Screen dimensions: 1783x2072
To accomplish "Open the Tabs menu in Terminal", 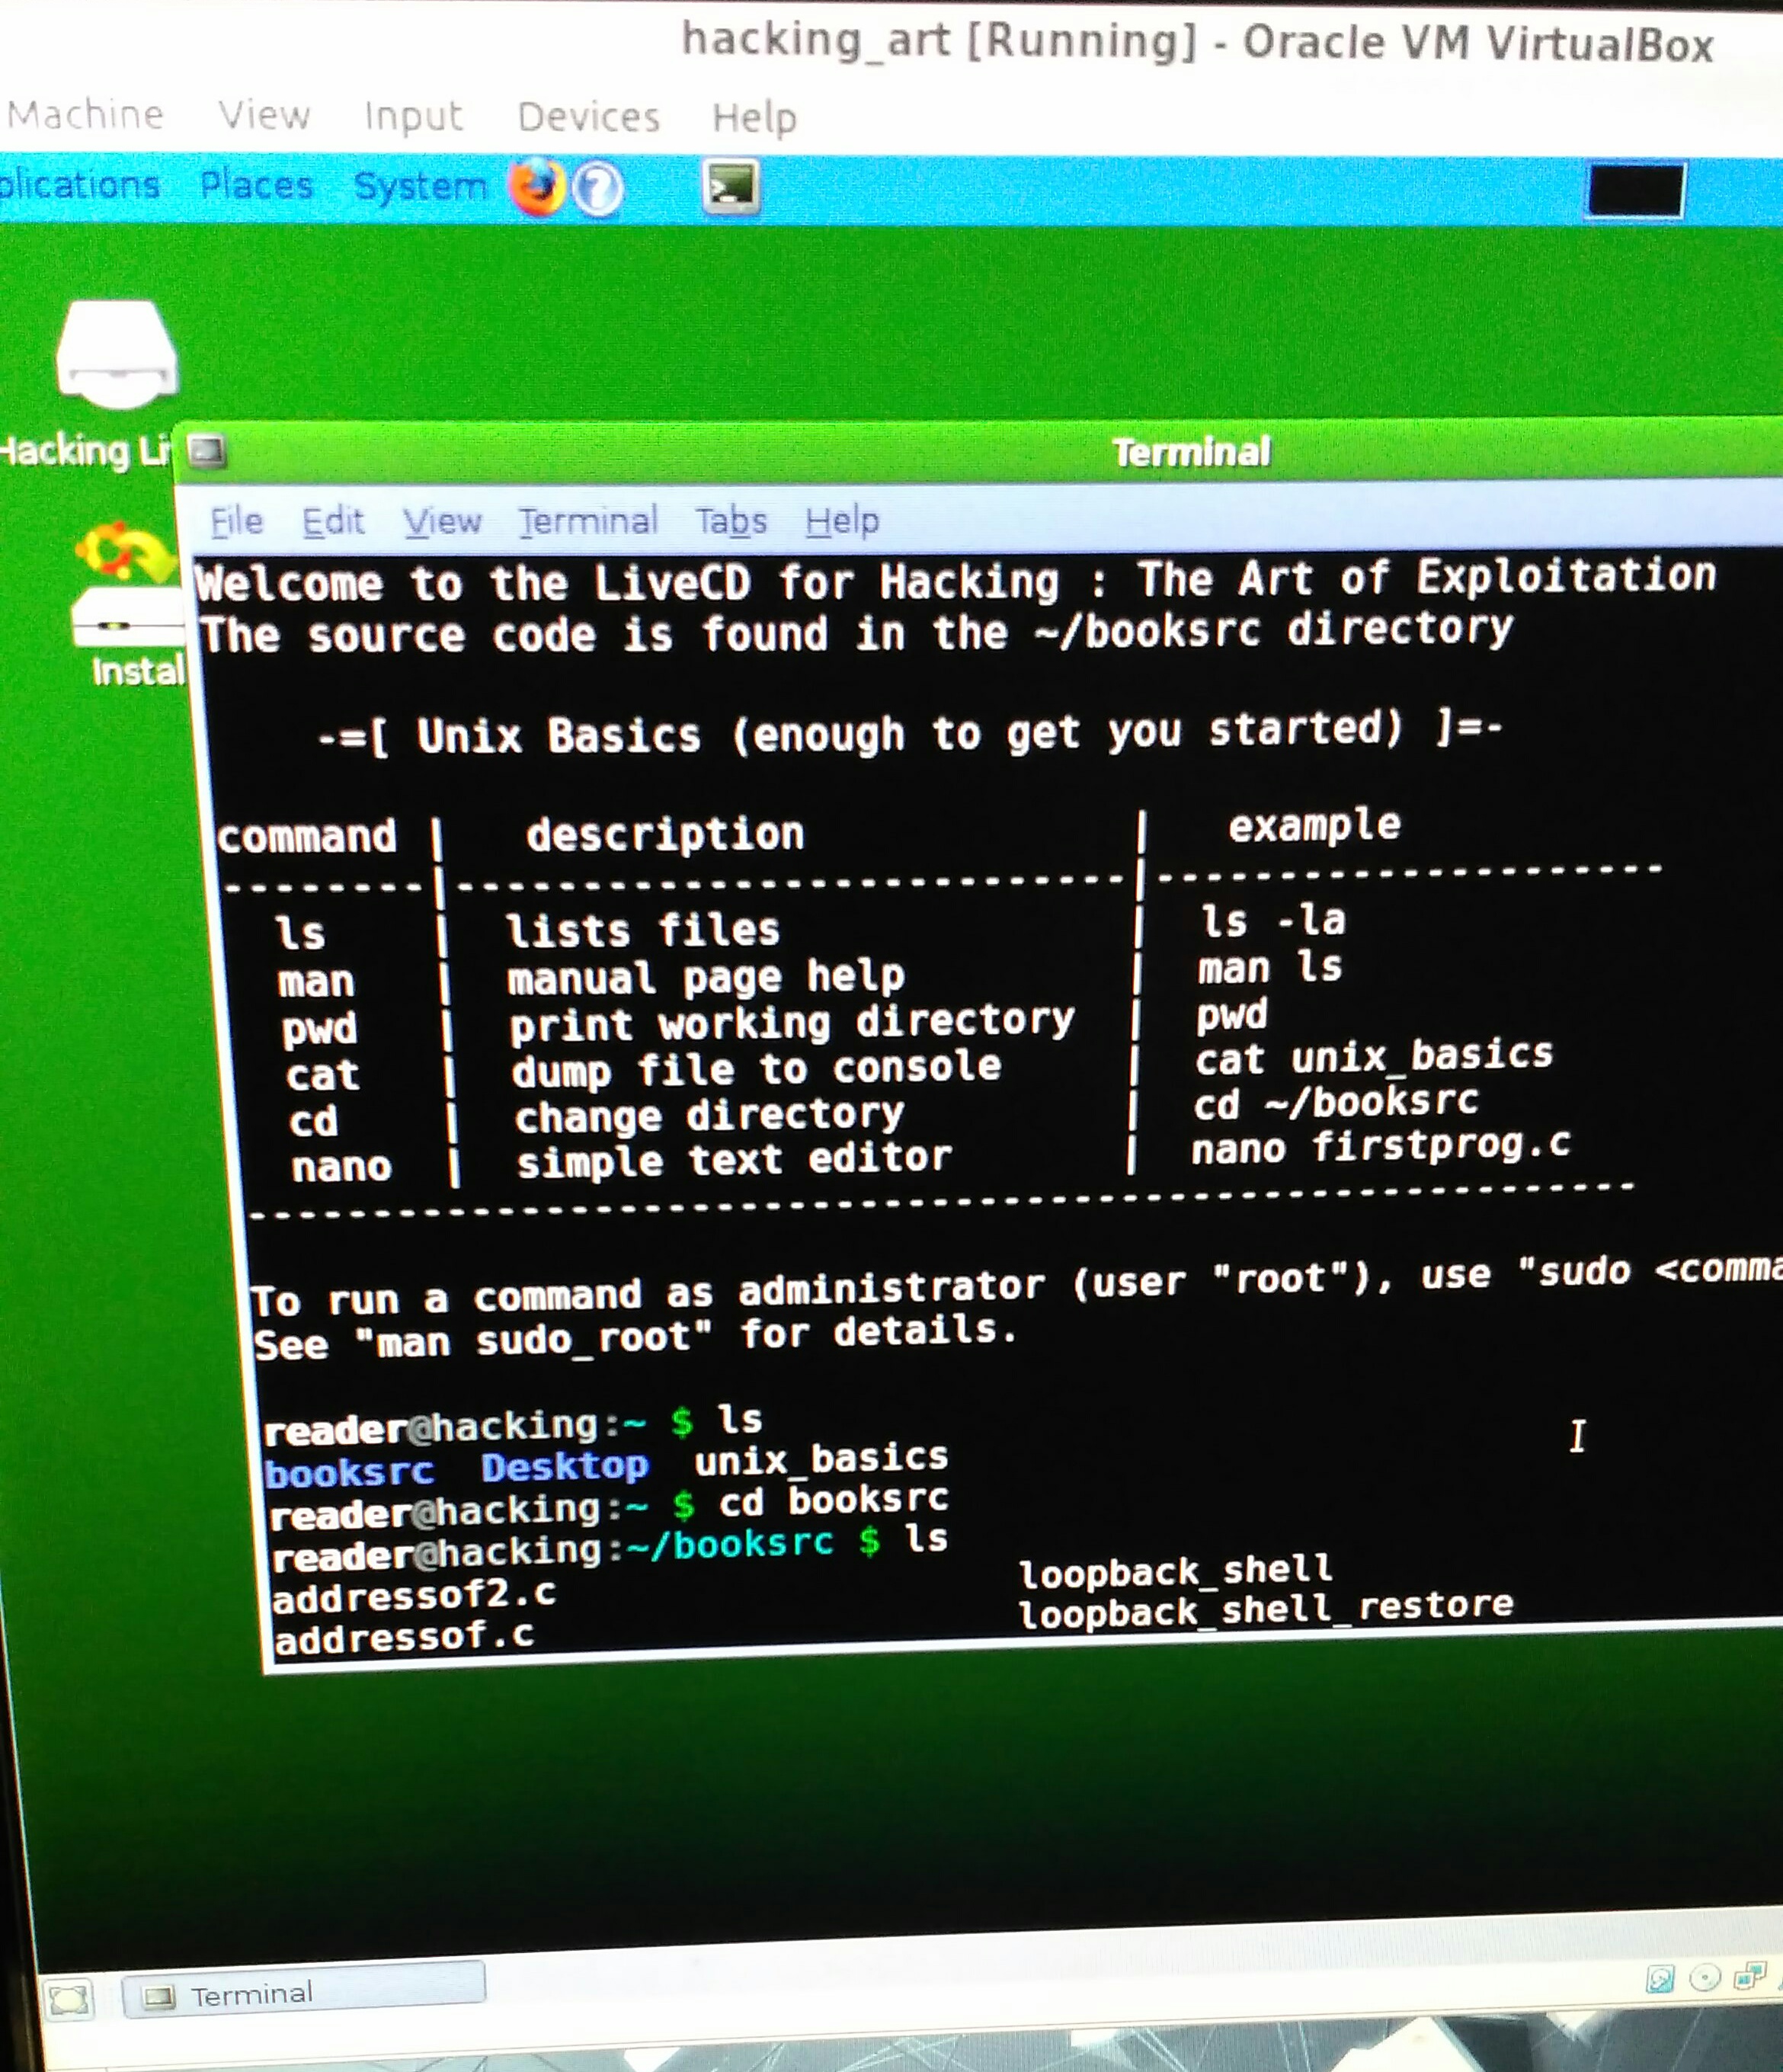I will [731, 521].
